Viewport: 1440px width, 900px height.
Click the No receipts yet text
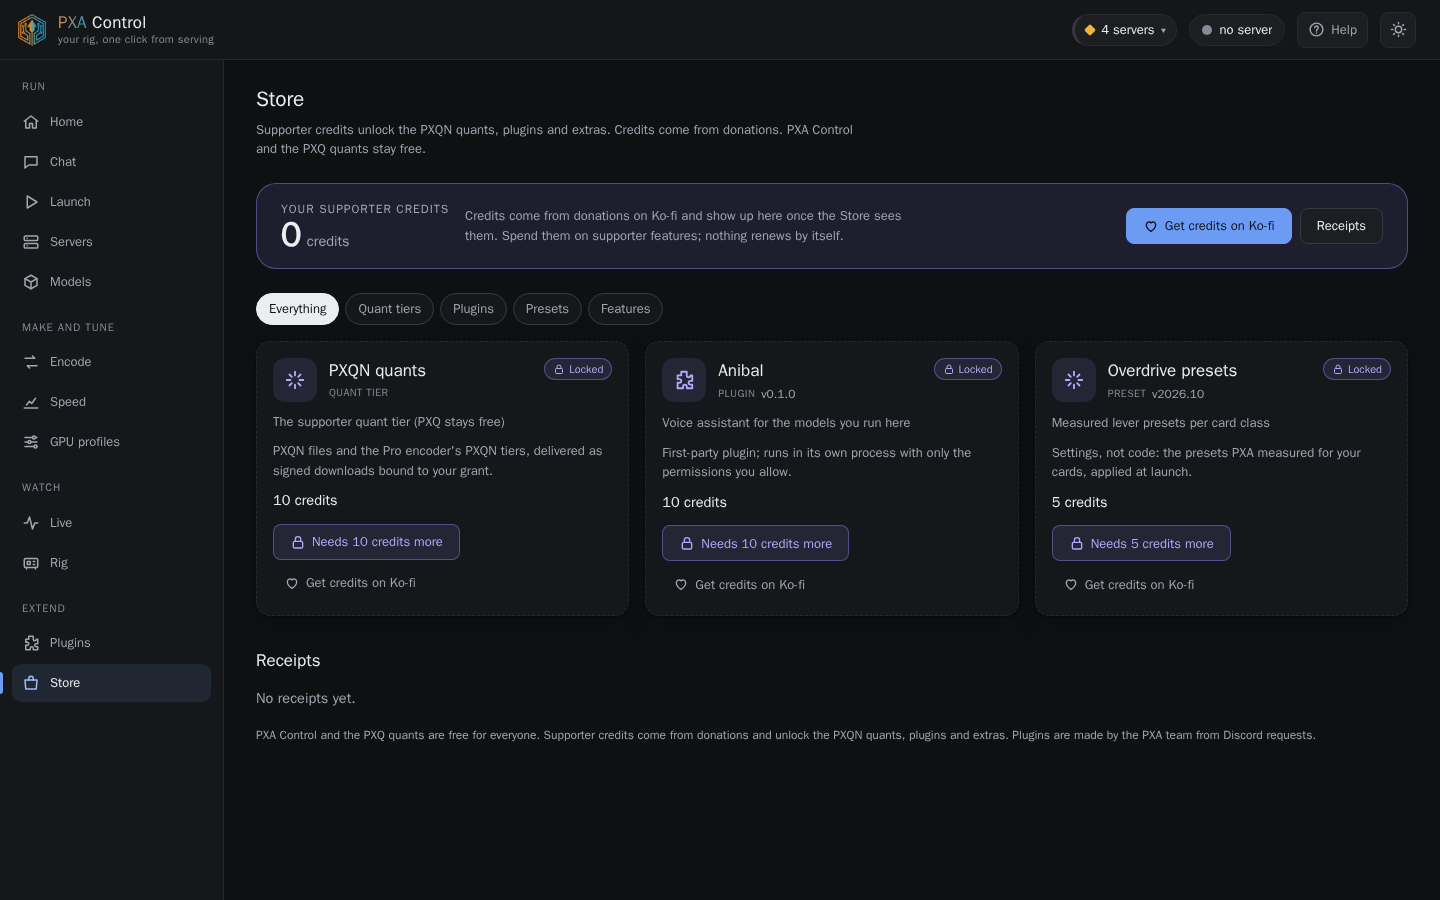tap(306, 698)
